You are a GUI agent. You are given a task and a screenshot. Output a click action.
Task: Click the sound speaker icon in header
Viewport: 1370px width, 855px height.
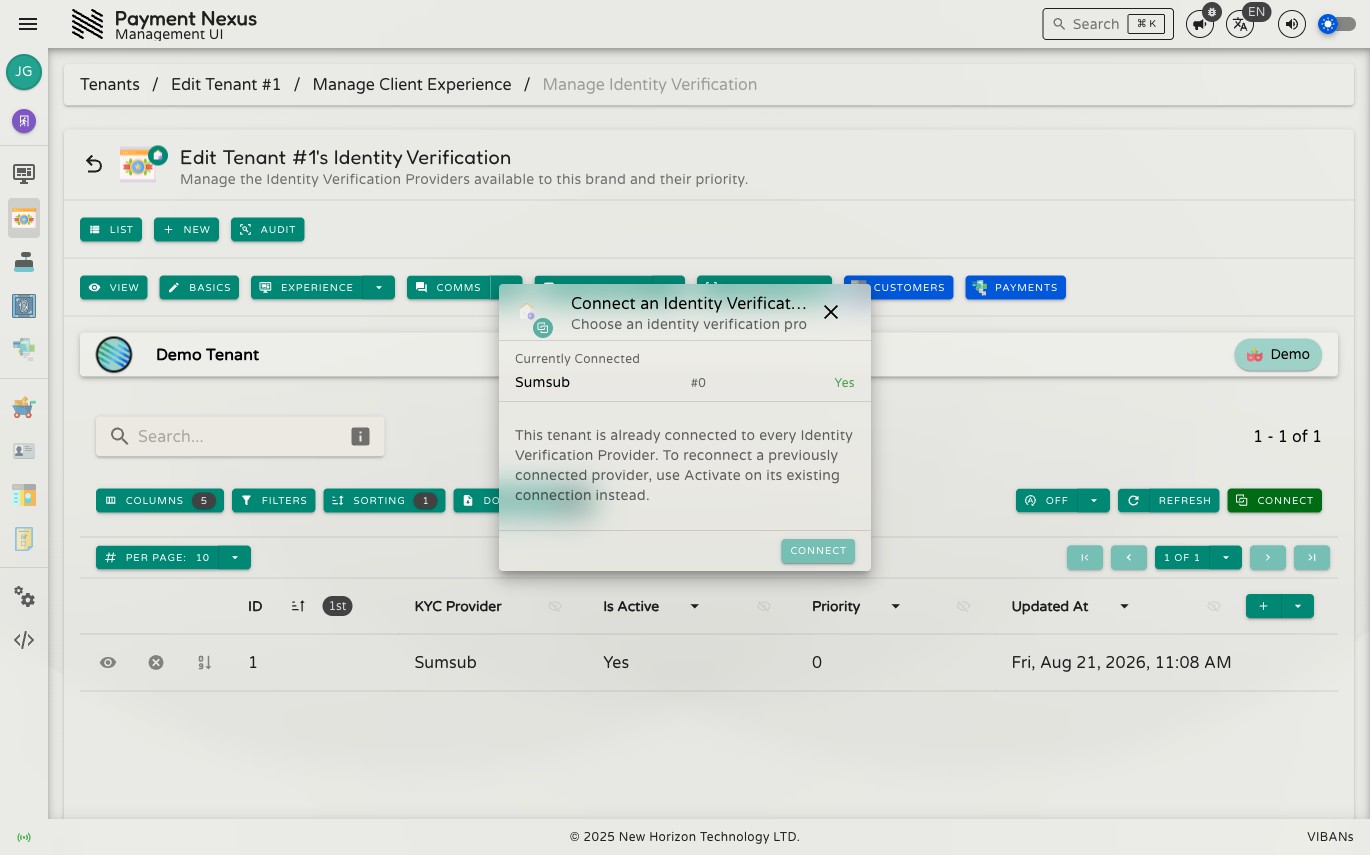coord(1292,24)
